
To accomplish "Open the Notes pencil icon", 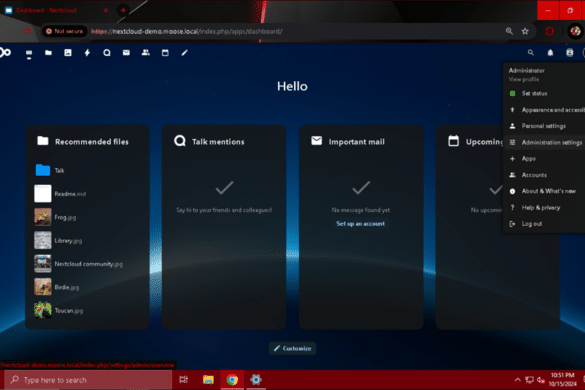I will click(x=184, y=53).
